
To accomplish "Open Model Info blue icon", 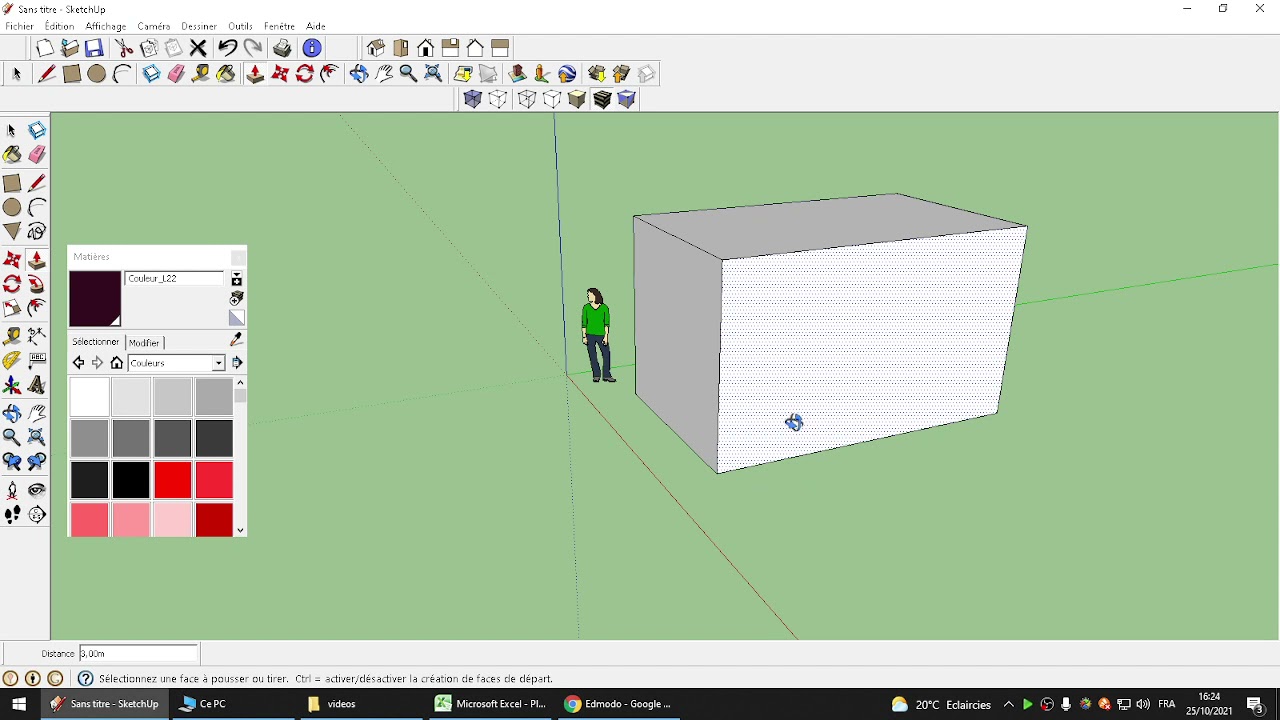I will 312,48.
